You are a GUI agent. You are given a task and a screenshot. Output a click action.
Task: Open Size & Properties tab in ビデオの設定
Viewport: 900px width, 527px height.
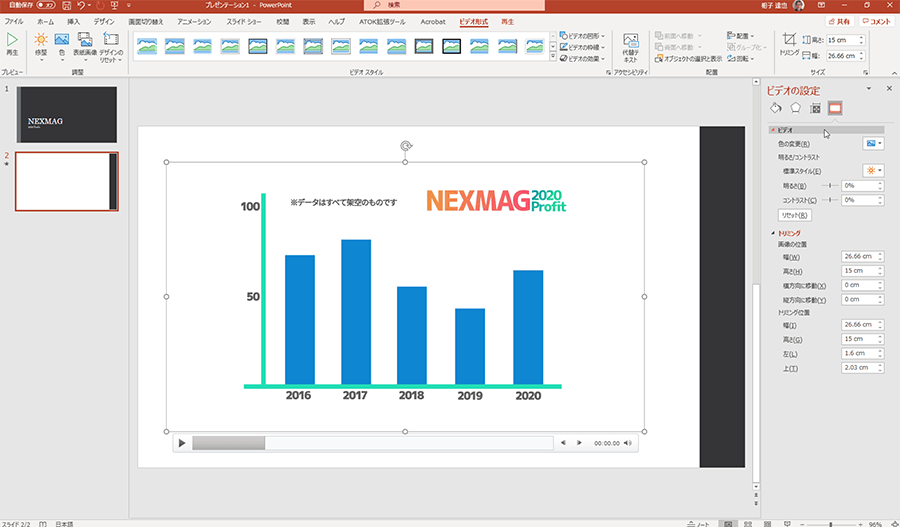coord(815,108)
